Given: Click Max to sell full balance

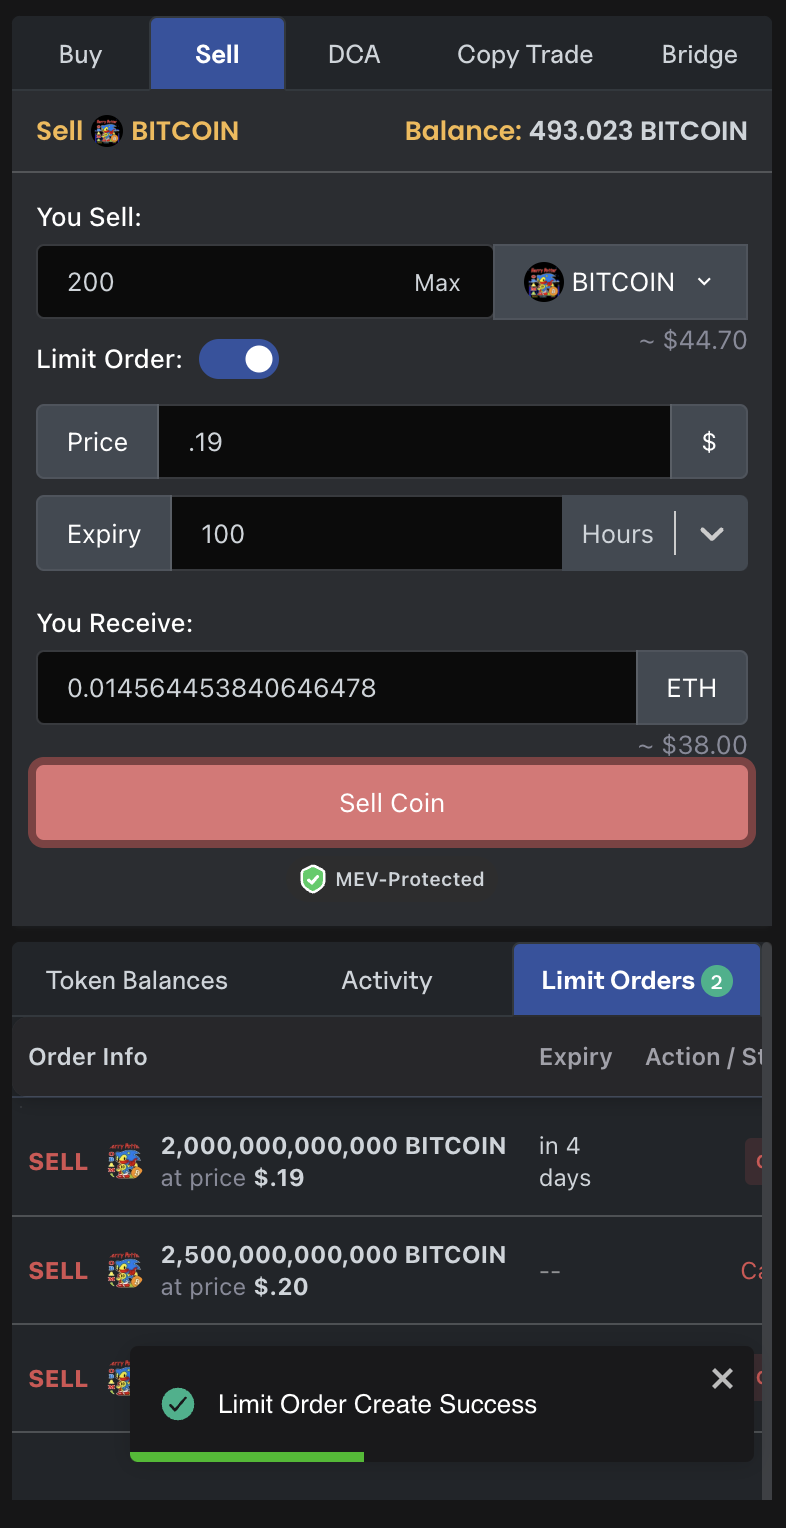Looking at the screenshot, I should (x=437, y=283).
